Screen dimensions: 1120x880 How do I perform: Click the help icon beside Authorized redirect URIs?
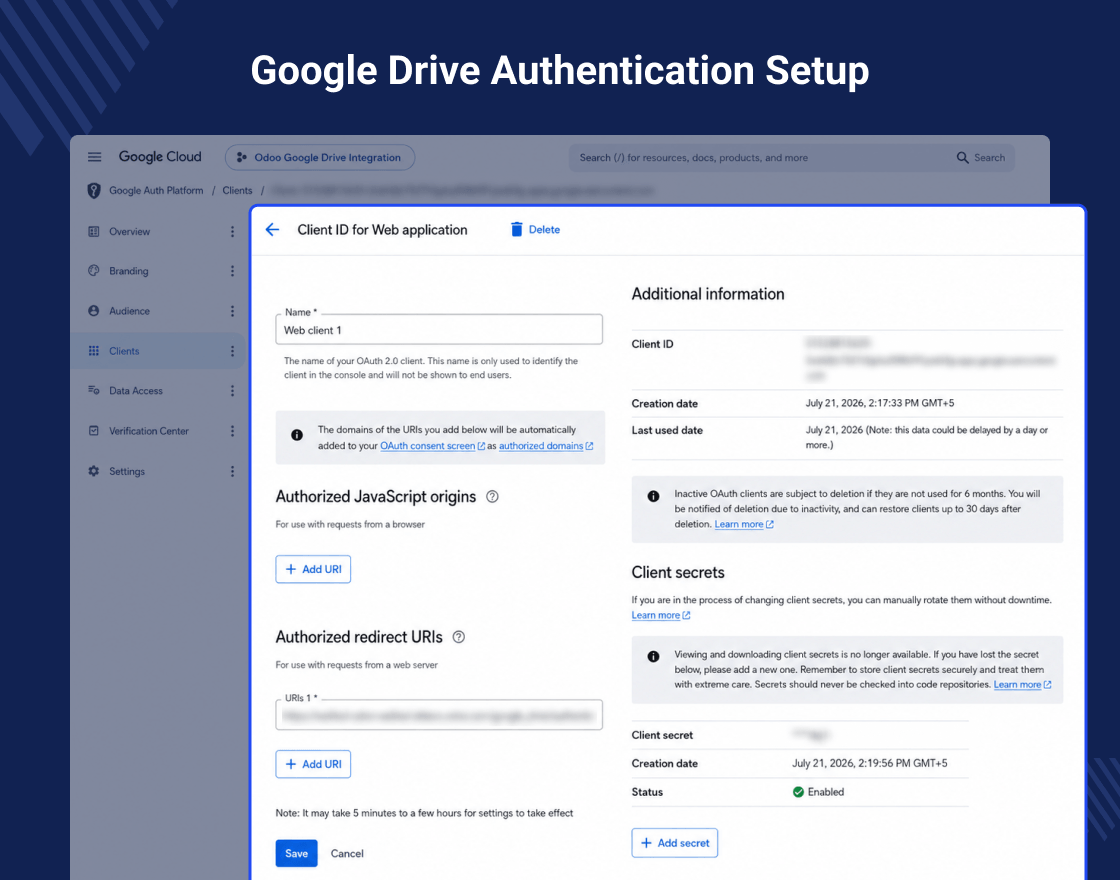(459, 637)
